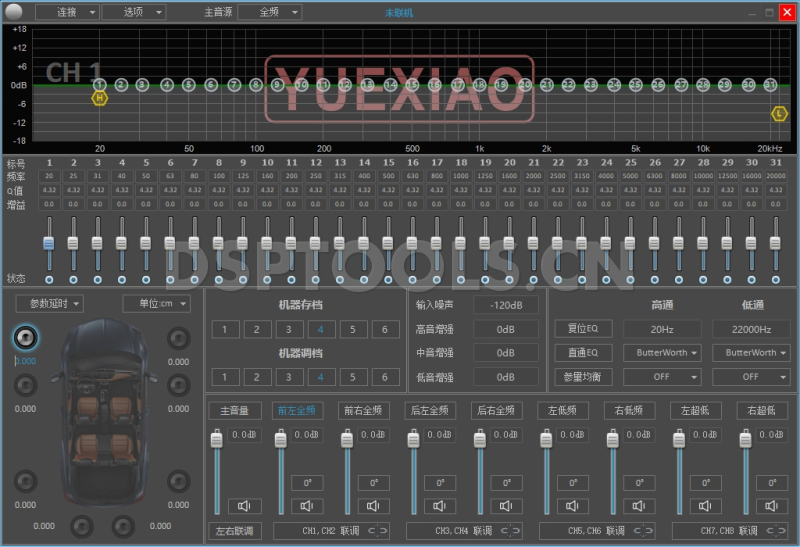Click the 主音量 master volume slider handle
The image size is (800, 547).
215,440
